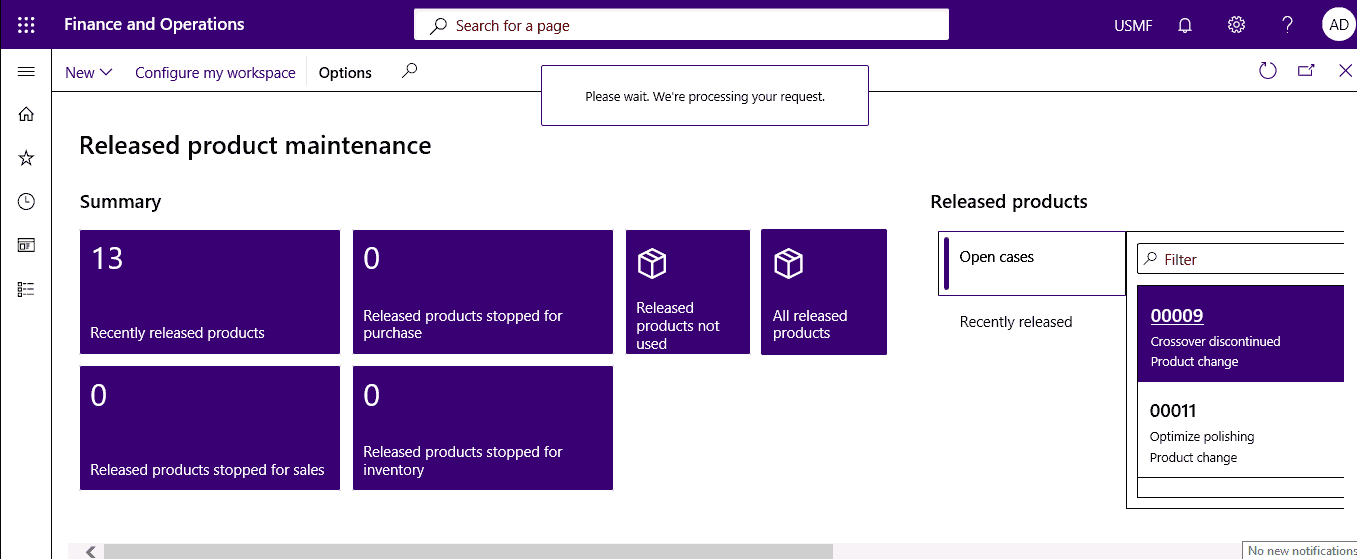Expand the New dropdown menu
Viewport: 1357px width, 559px height.
89,72
